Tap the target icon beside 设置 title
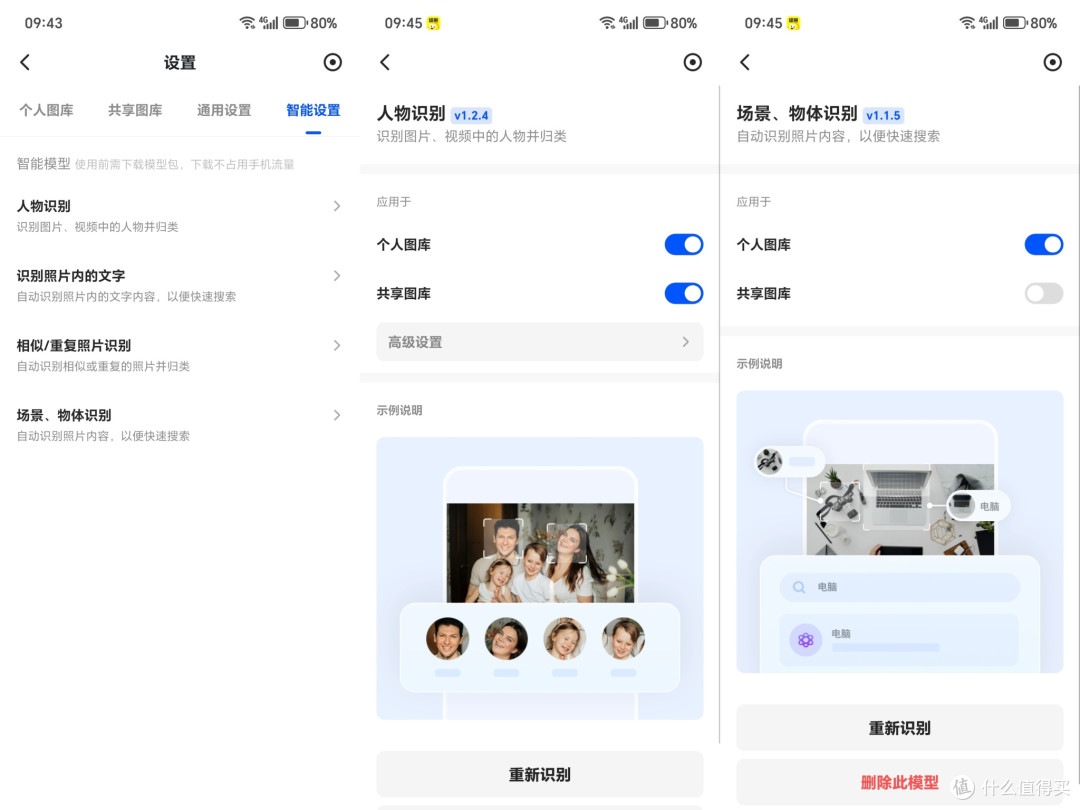The height and width of the screenshot is (810, 1080). tap(333, 63)
